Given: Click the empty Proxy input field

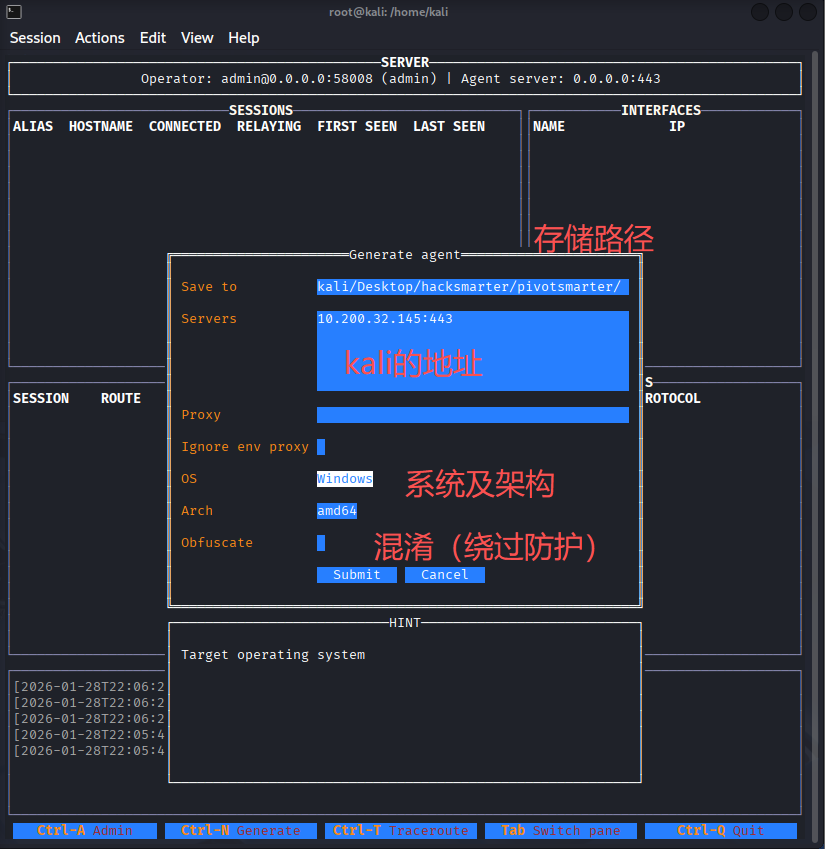Looking at the screenshot, I should pyautogui.click(x=472, y=415).
